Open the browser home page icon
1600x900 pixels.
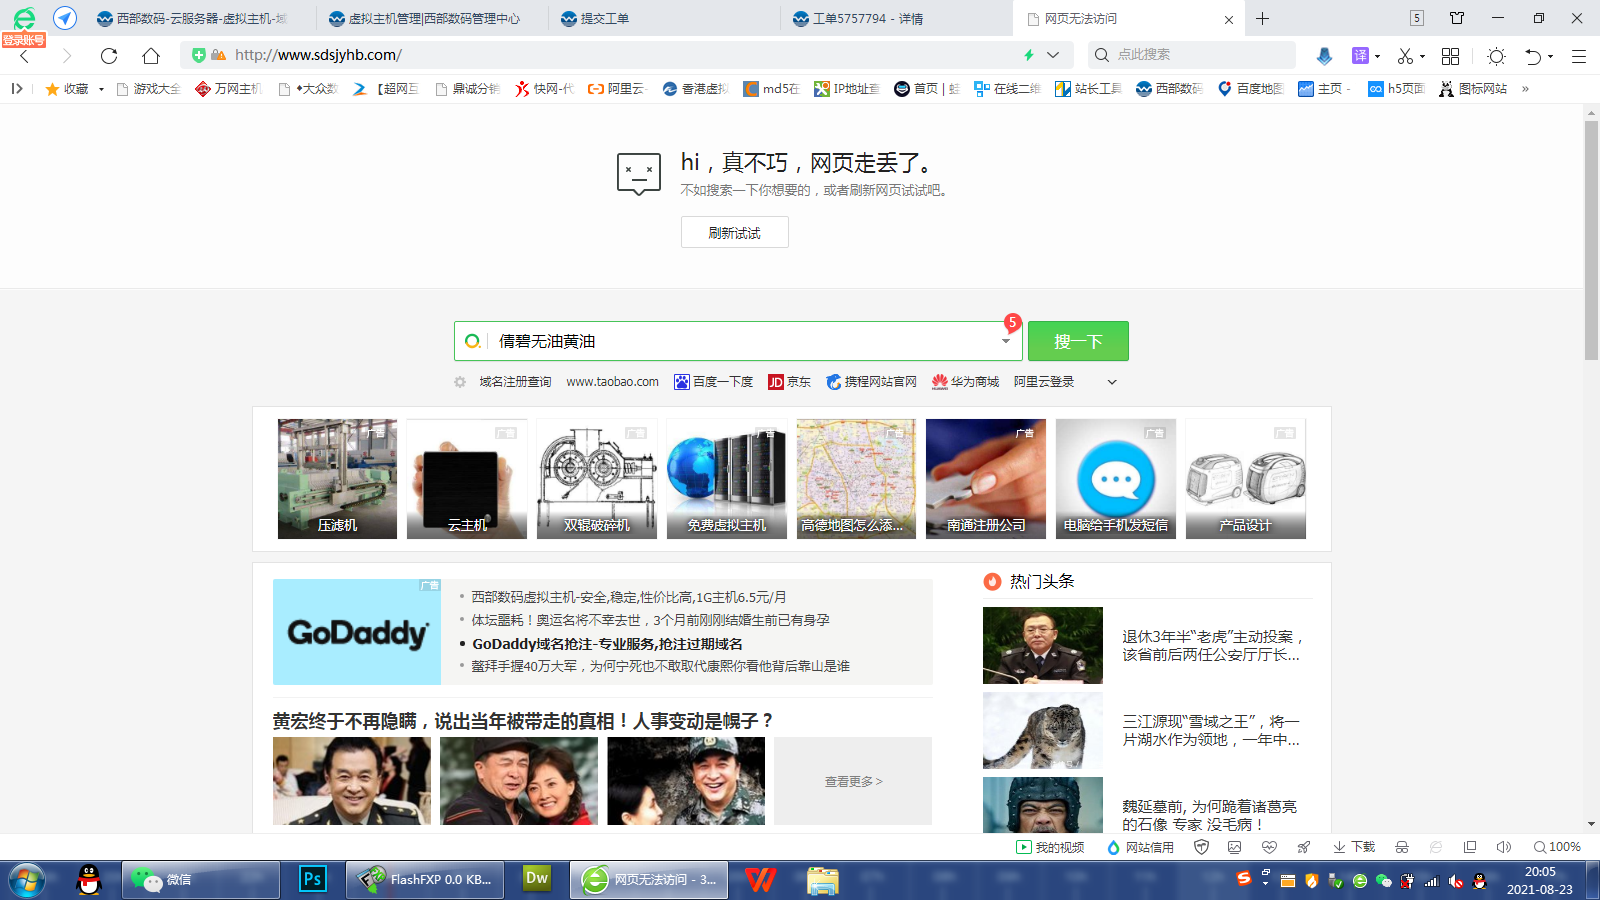pyautogui.click(x=151, y=56)
